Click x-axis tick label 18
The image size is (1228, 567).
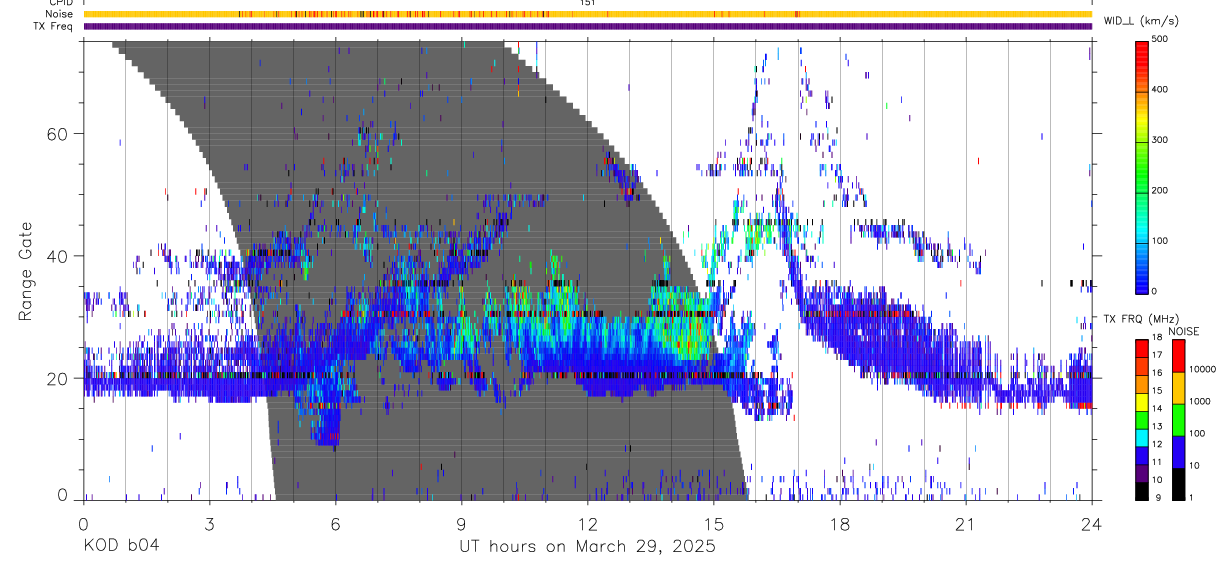839,524
